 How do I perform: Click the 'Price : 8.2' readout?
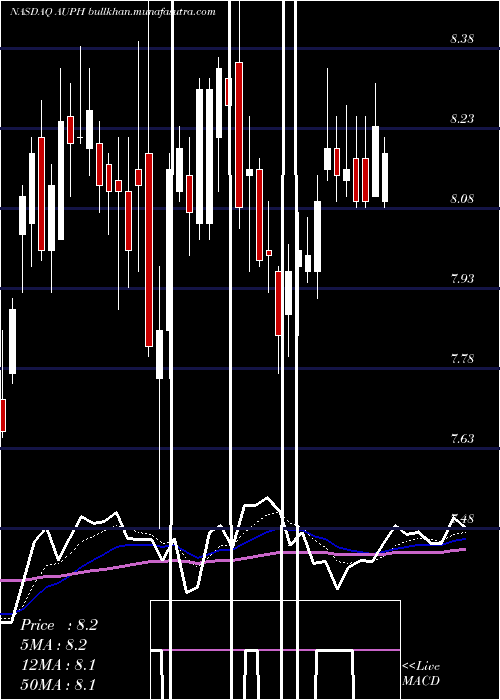59,625
